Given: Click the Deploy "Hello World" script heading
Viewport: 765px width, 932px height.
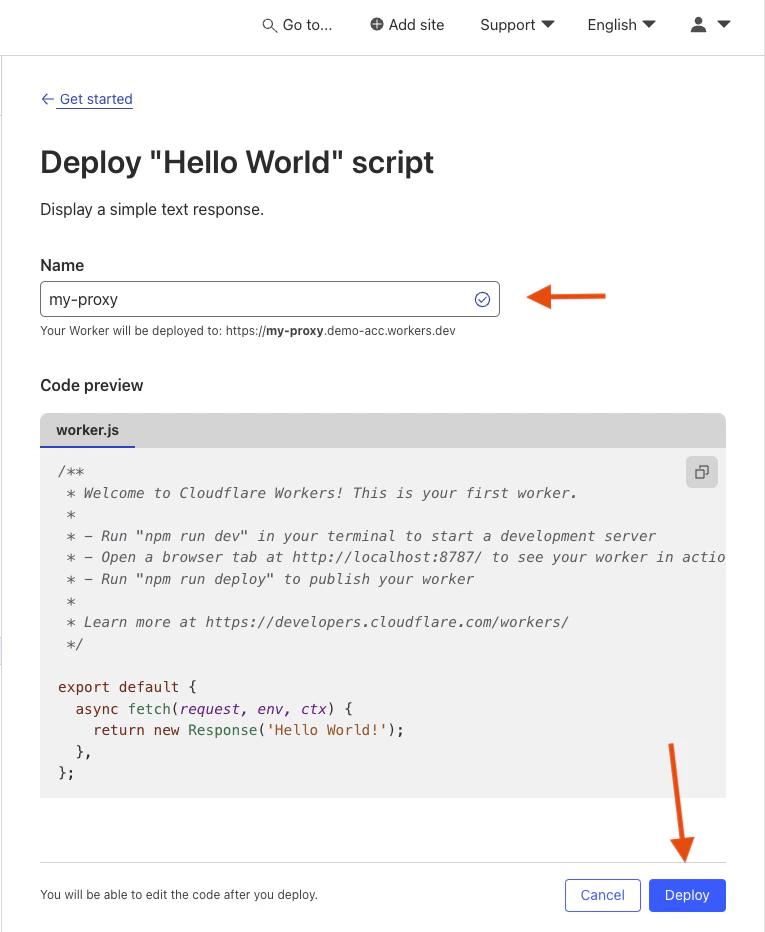Looking at the screenshot, I should pyautogui.click(x=237, y=162).
